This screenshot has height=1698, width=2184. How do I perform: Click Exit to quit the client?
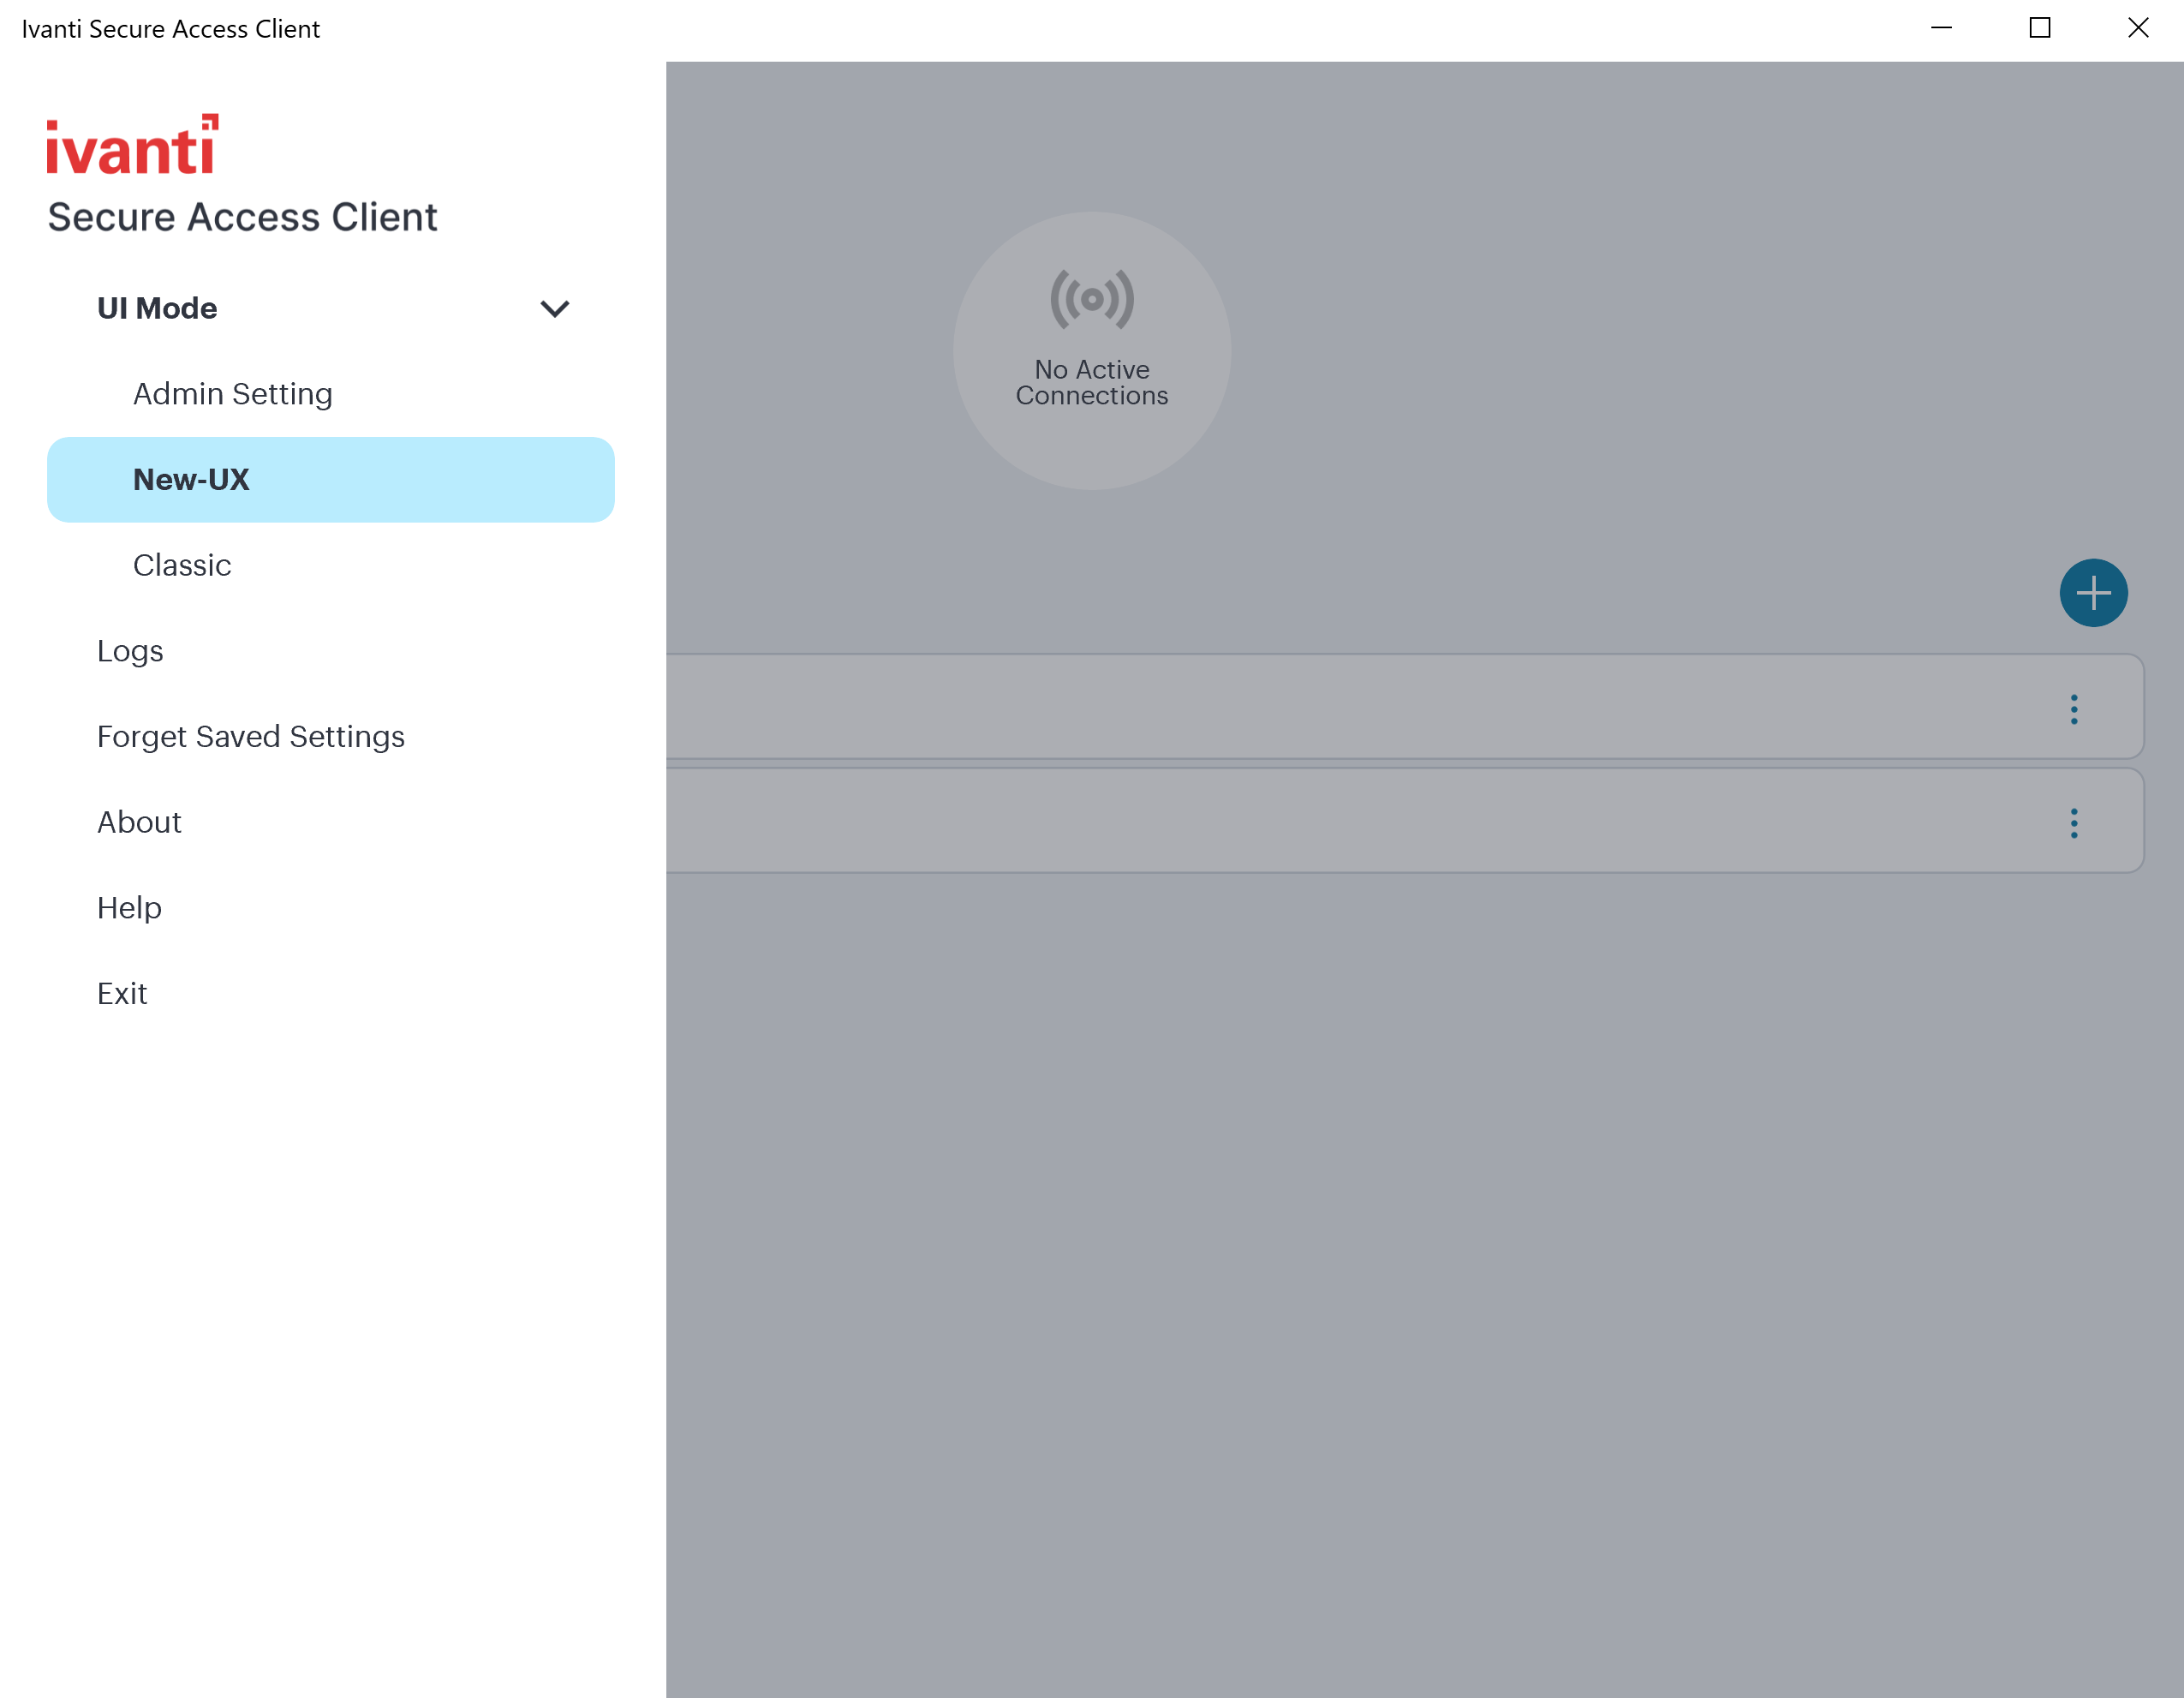[121, 993]
